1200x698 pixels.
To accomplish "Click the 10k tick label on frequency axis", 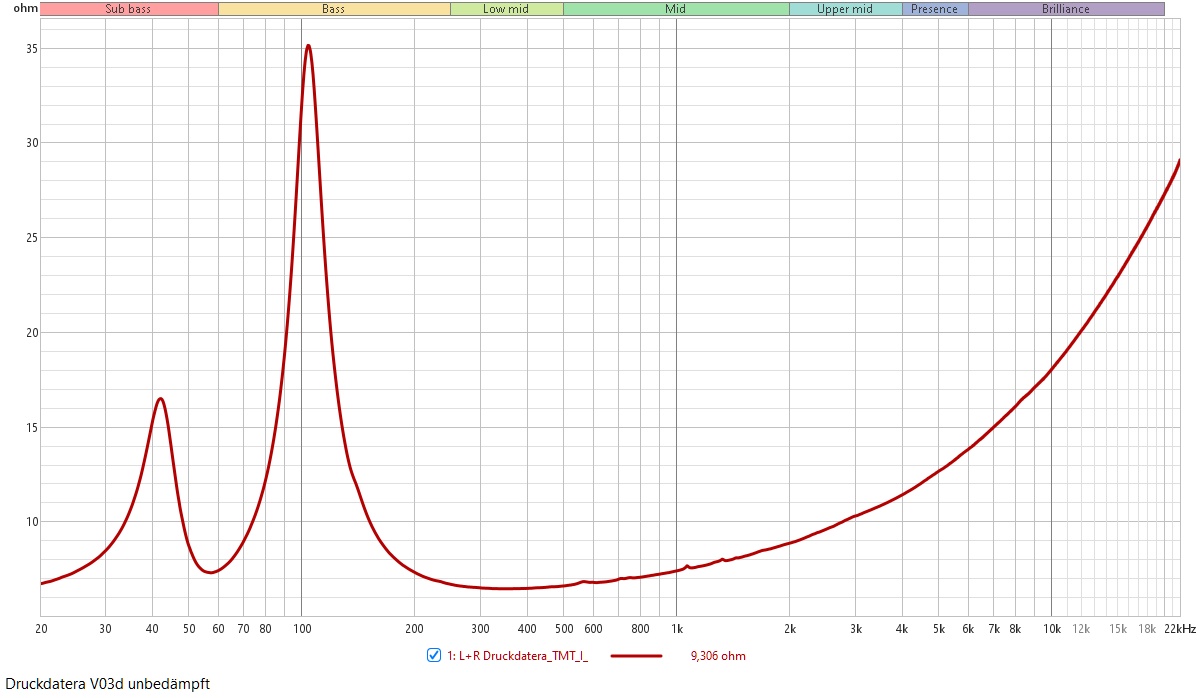I will 1051,629.
